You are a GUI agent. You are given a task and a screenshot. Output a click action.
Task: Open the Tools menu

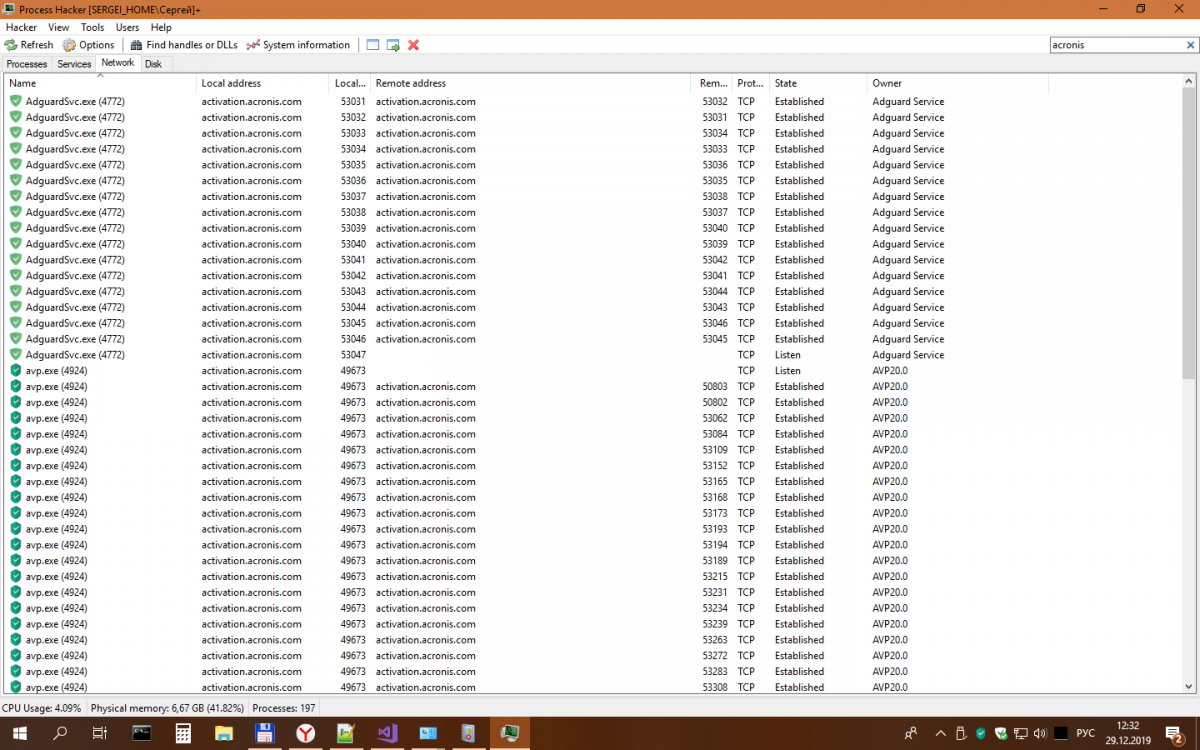[92, 28]
